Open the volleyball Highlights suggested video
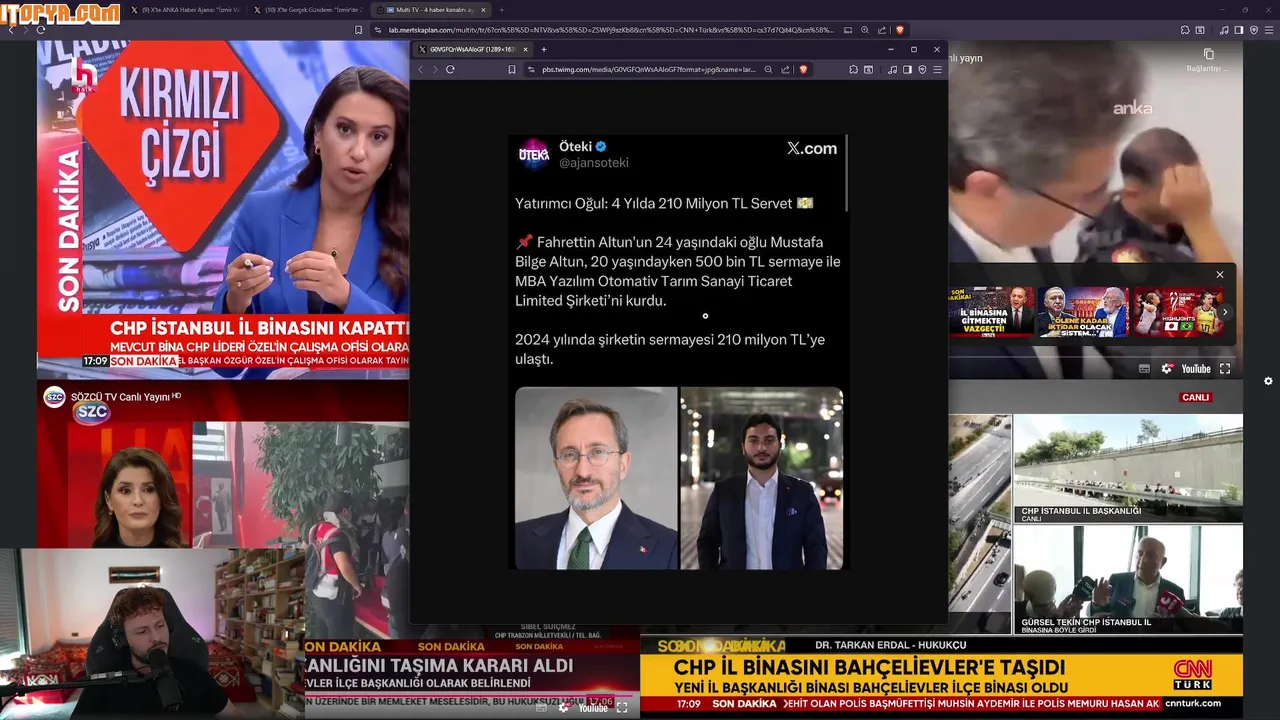The height and width of the screenshot is (720, 1280). [x=1178, y=312]
